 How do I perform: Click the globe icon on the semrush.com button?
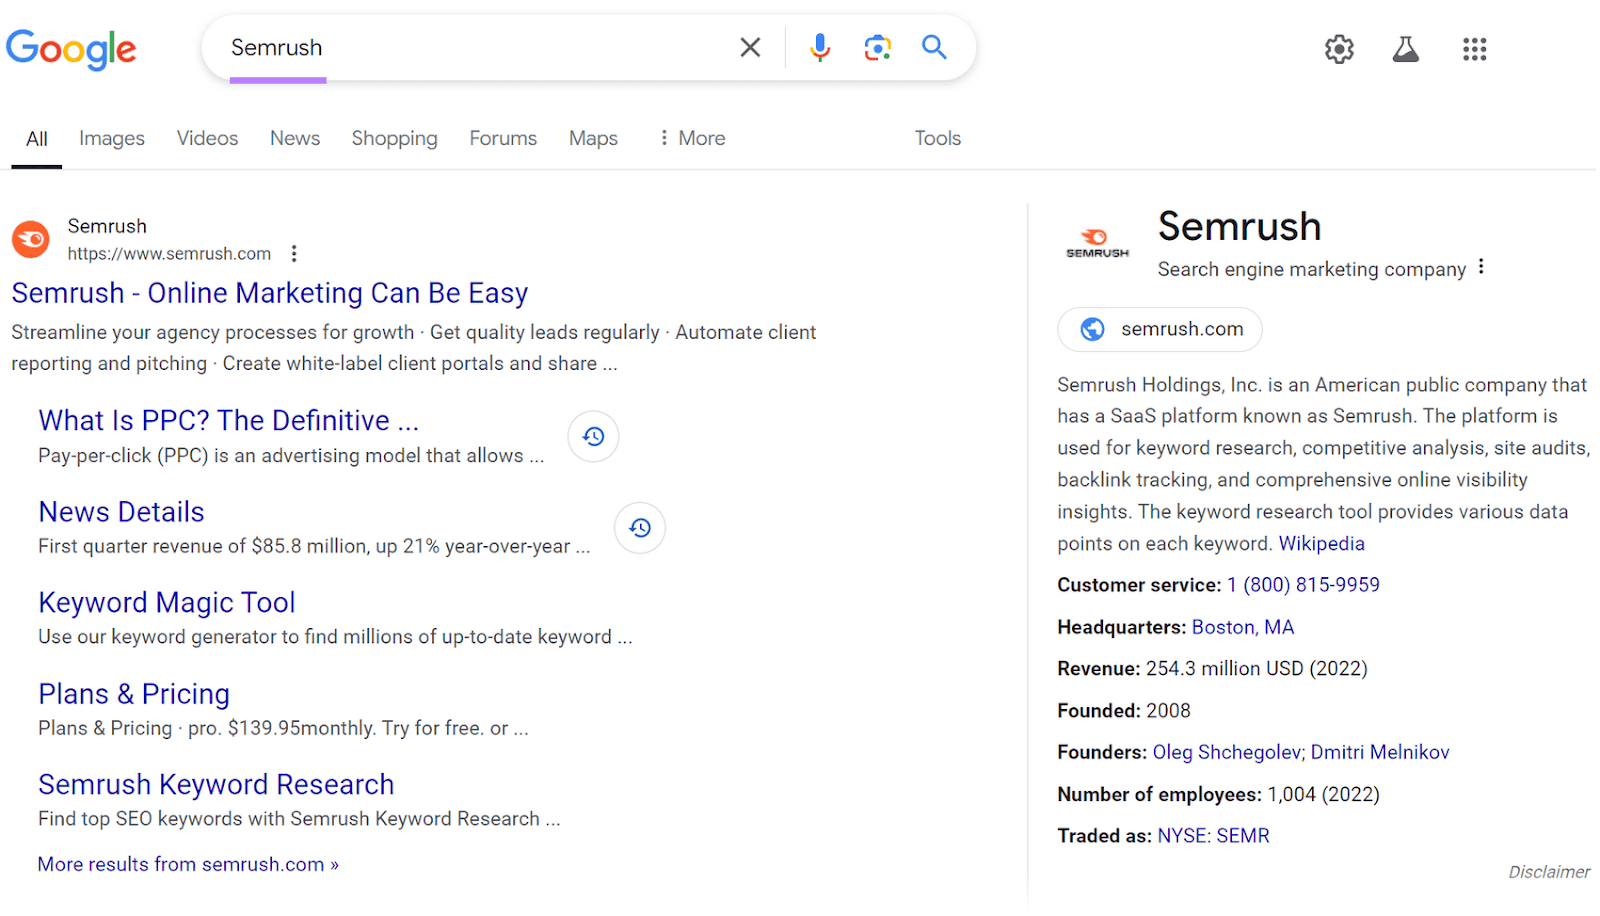1092,329
